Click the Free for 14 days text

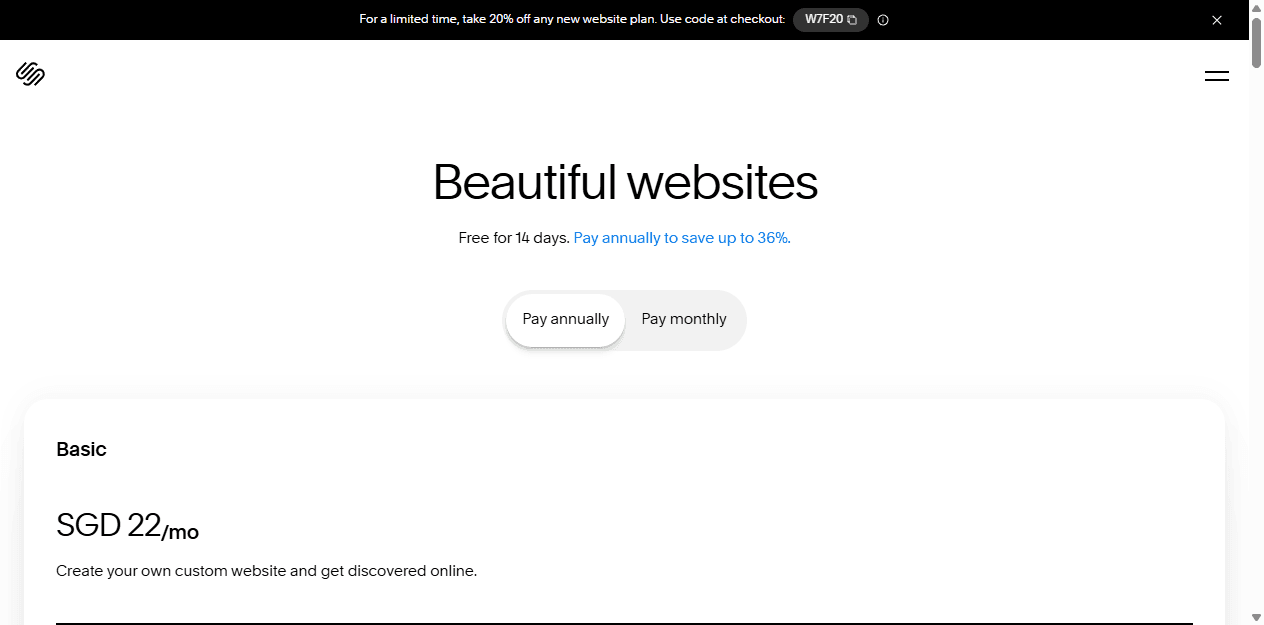[x=514, y=238]
